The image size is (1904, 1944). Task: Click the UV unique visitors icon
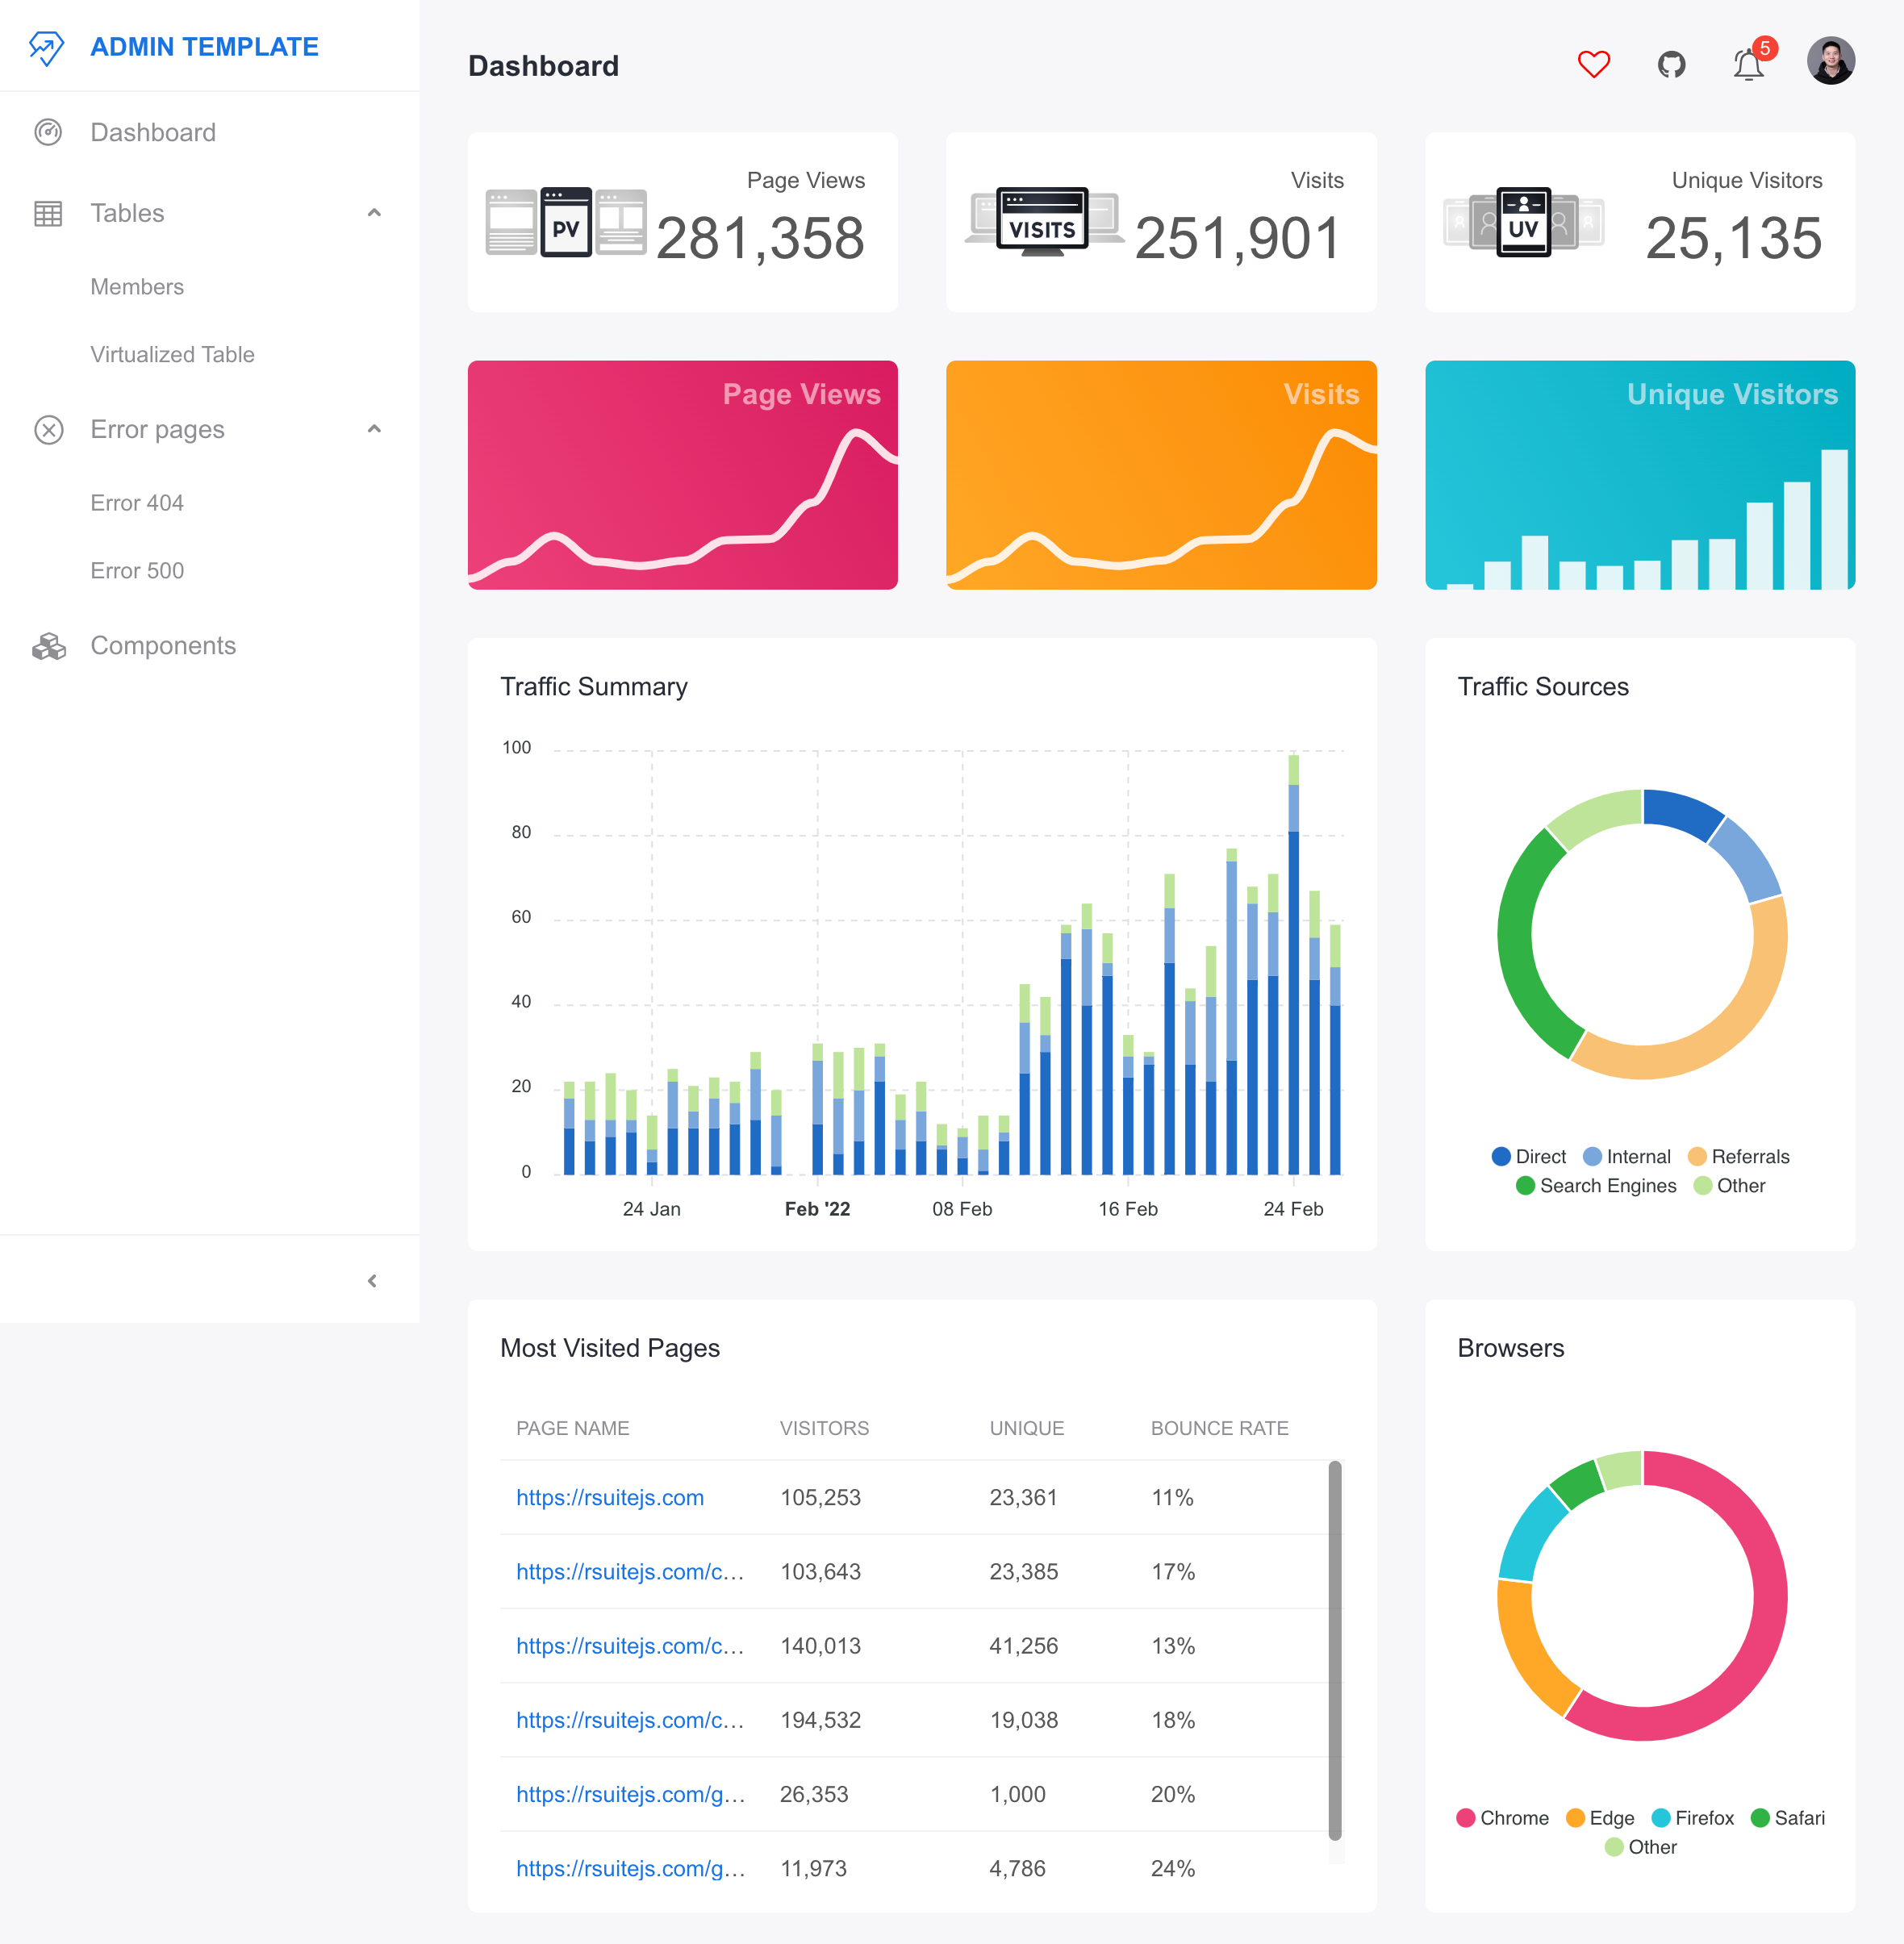1522,221
